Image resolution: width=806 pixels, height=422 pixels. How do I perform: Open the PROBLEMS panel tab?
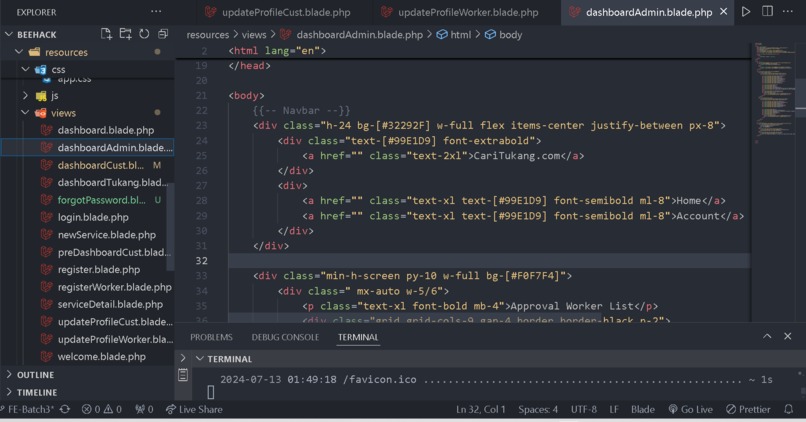click(211, 337)
